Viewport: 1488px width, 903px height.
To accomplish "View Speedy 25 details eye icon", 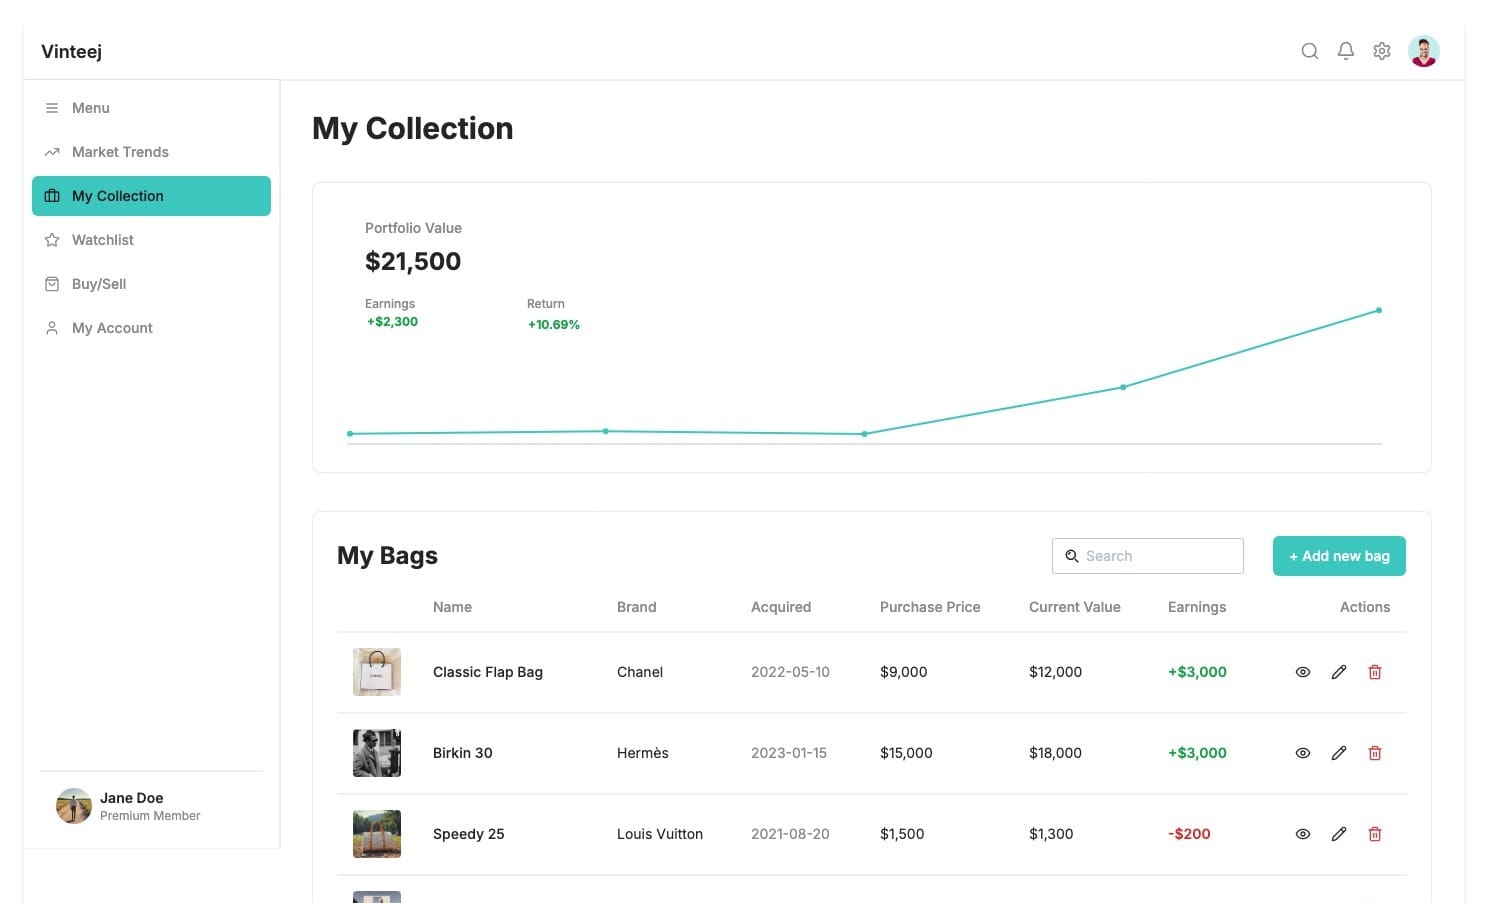I will tap(1303, 834).
